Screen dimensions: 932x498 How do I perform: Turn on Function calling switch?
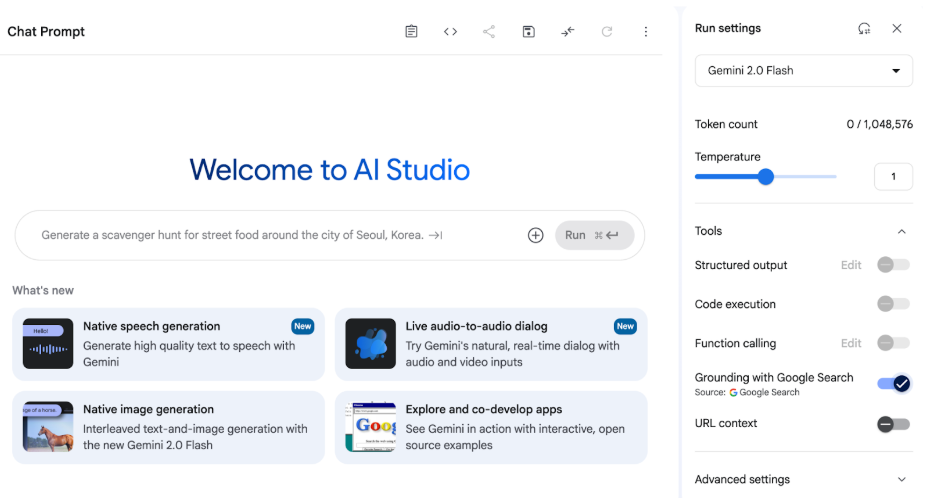[x=893, y=343]
